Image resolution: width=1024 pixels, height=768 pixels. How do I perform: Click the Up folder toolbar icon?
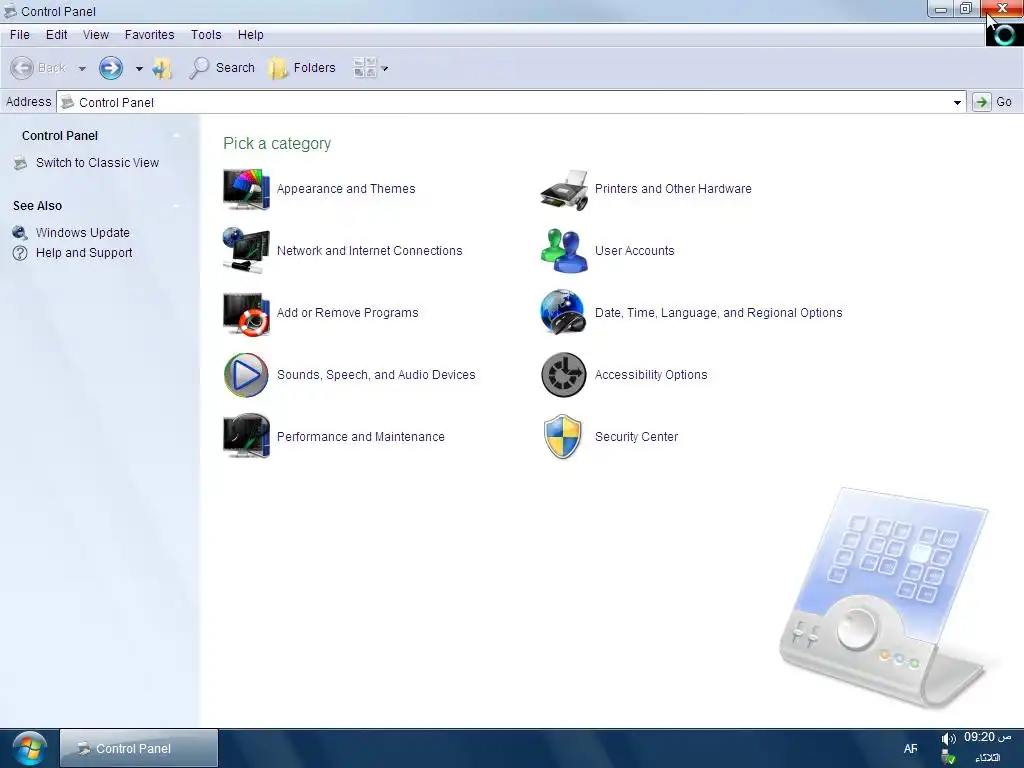(x=162, y=68)
